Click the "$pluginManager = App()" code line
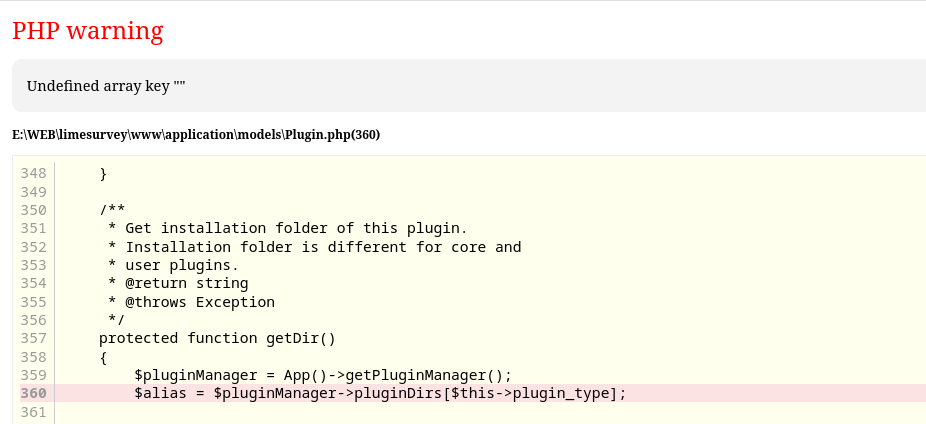926x424 pixels. click(x=322, y=375)
